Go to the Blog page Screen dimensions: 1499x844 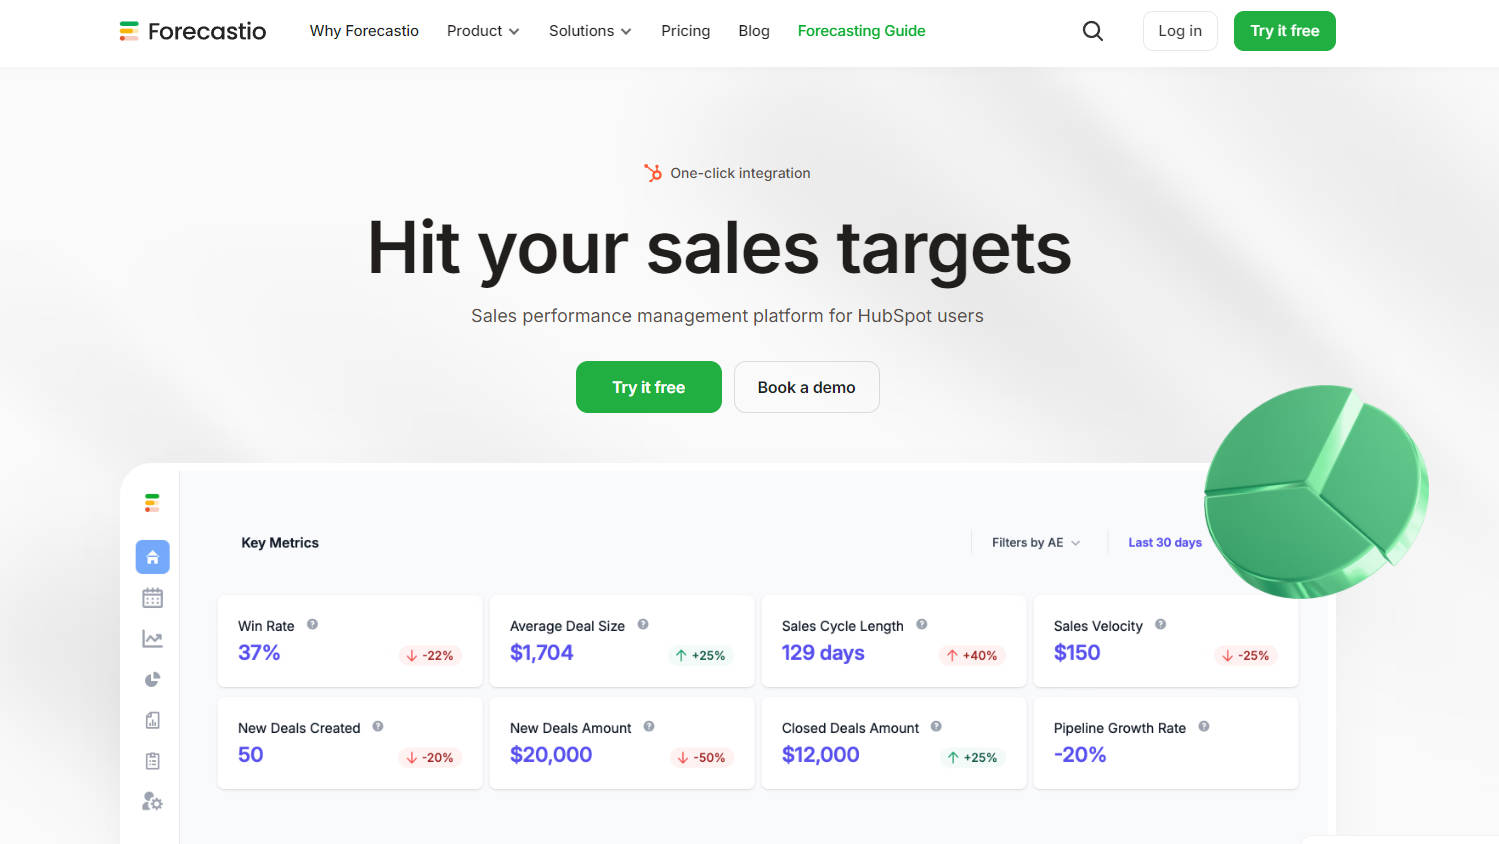tap(754, 31)
